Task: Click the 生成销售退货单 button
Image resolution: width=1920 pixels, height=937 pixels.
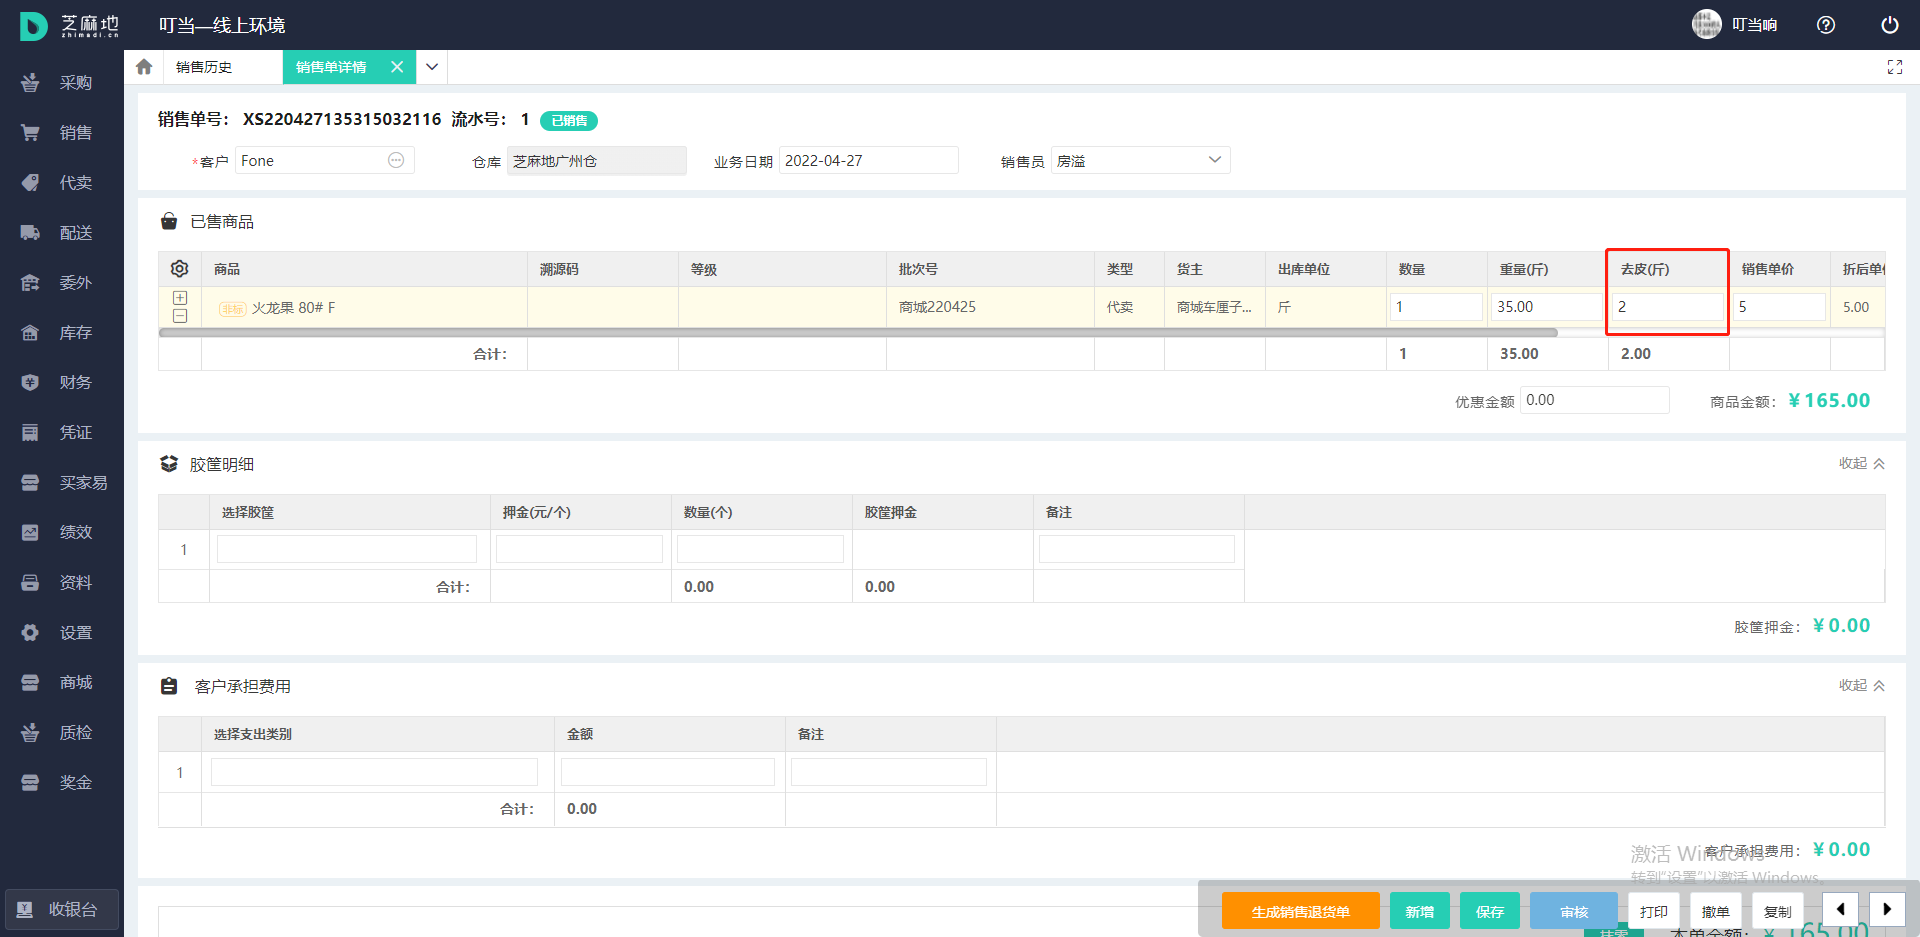Action: [1300, 911]
